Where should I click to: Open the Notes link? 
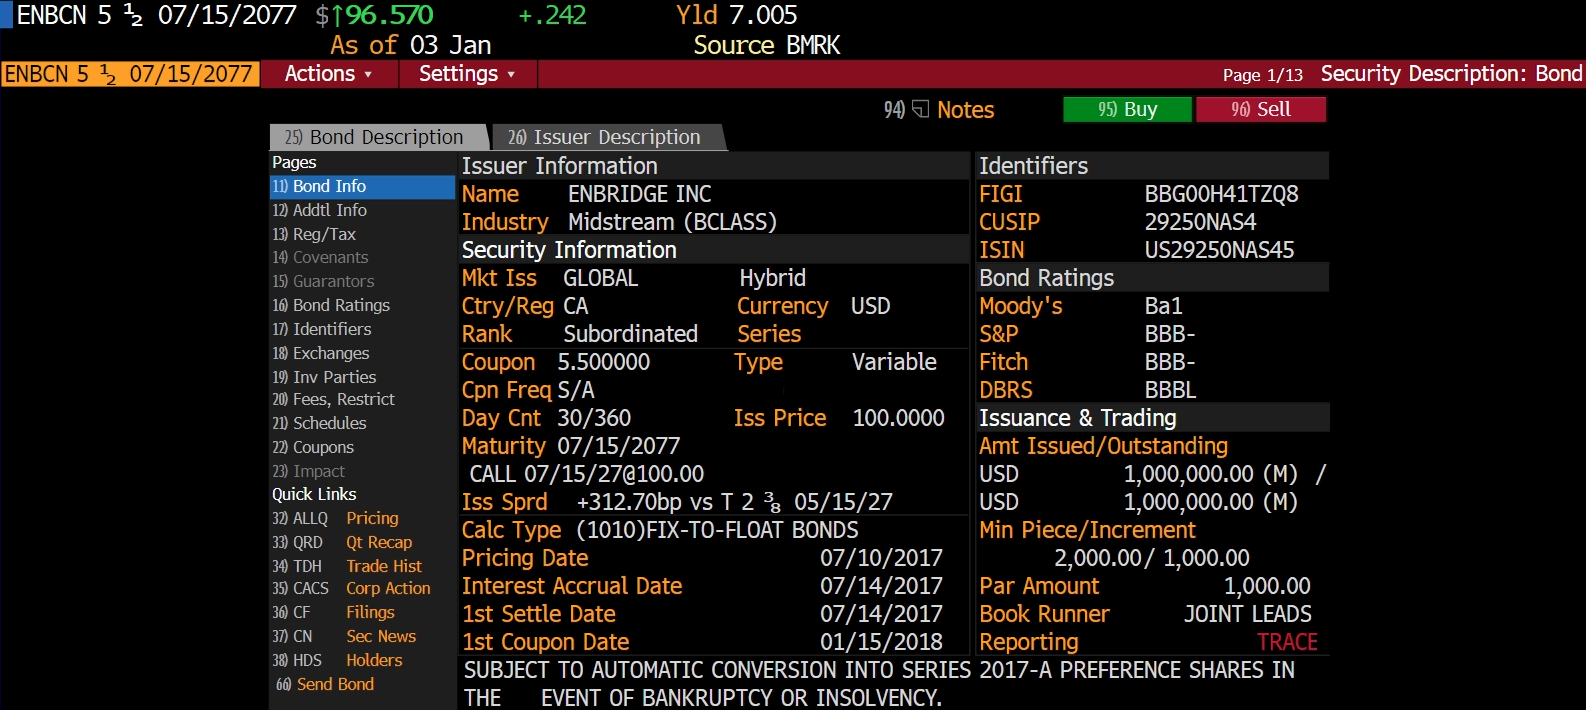click(966, 110)
